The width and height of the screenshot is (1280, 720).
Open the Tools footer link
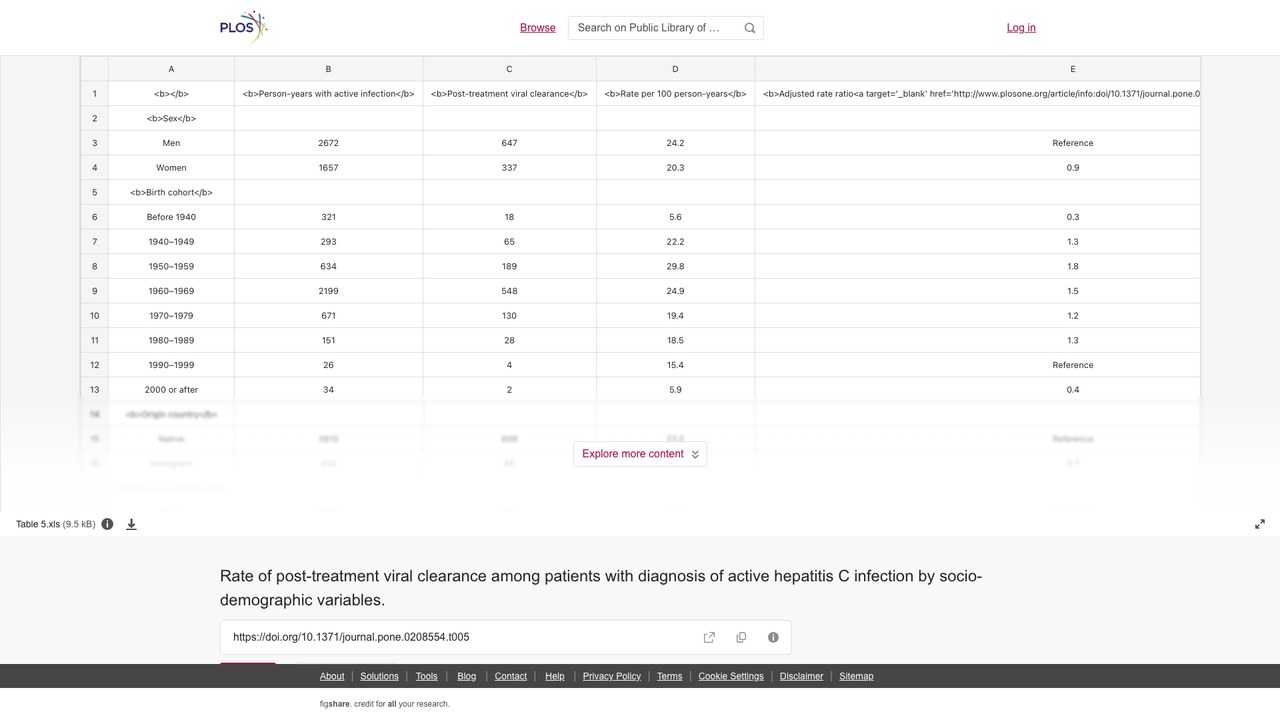click(426, 676)
